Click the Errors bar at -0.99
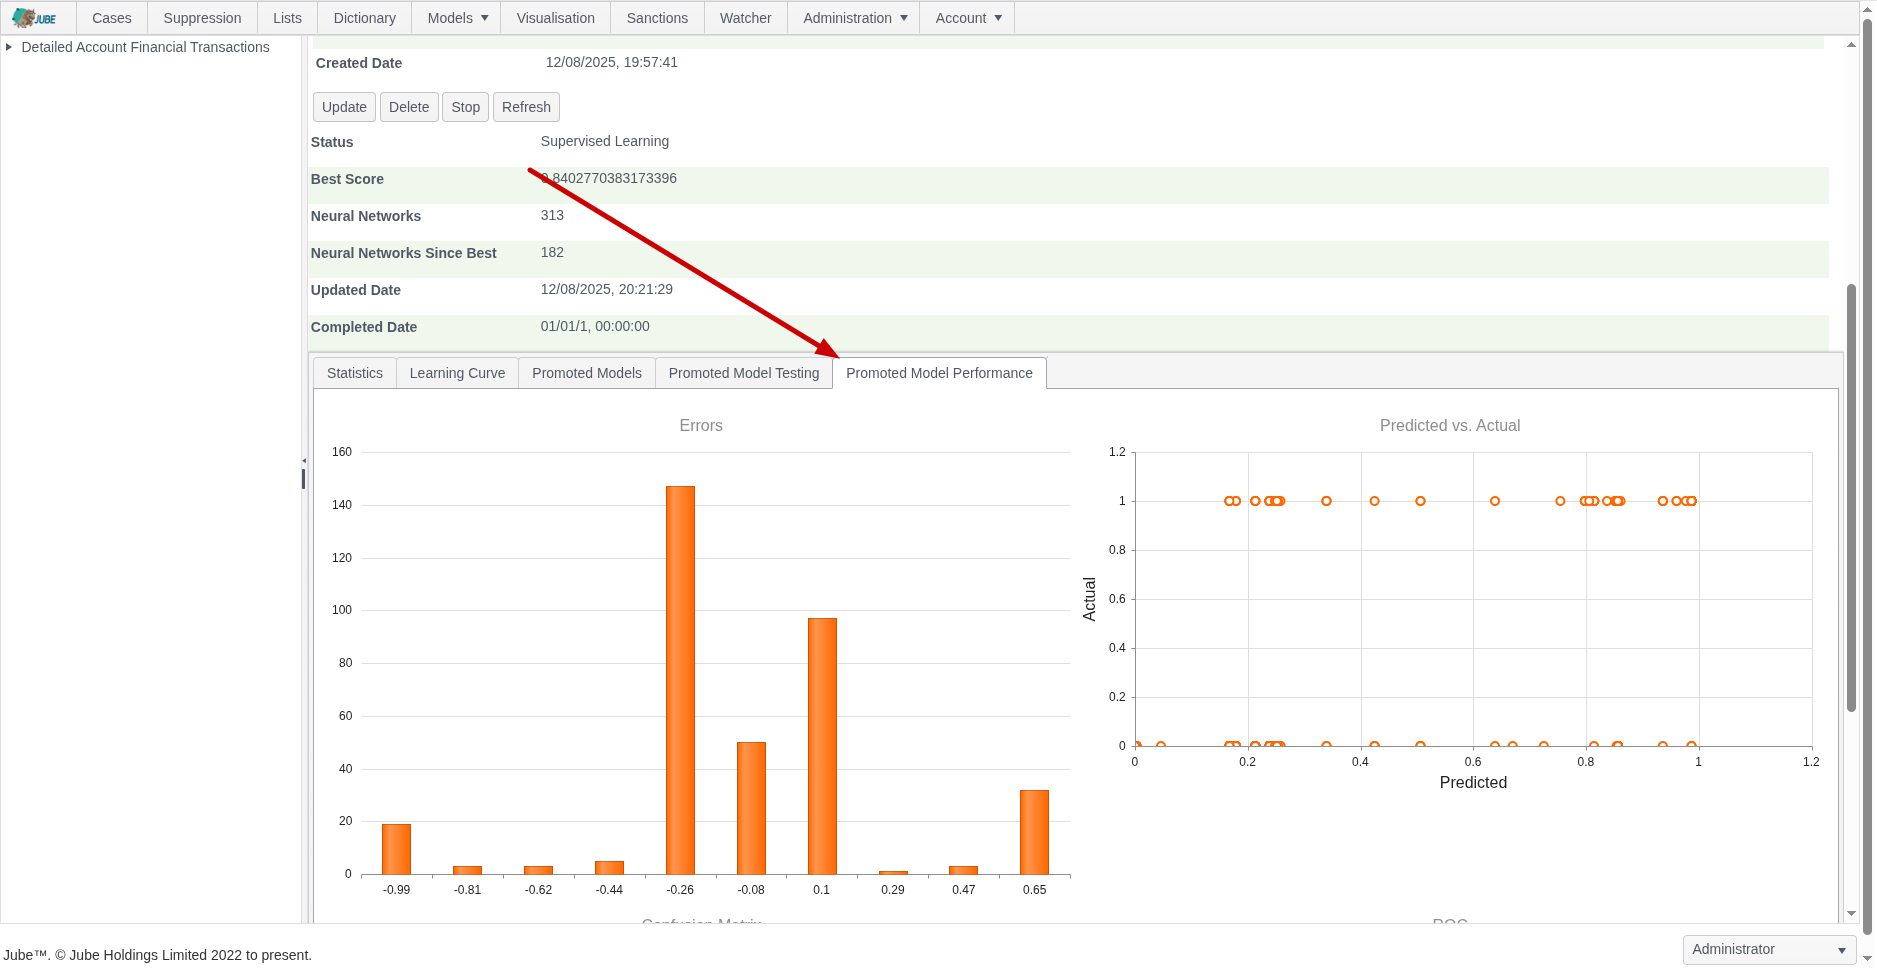The height and width of the screenshot is (968, 1877). tap(396, 849)
